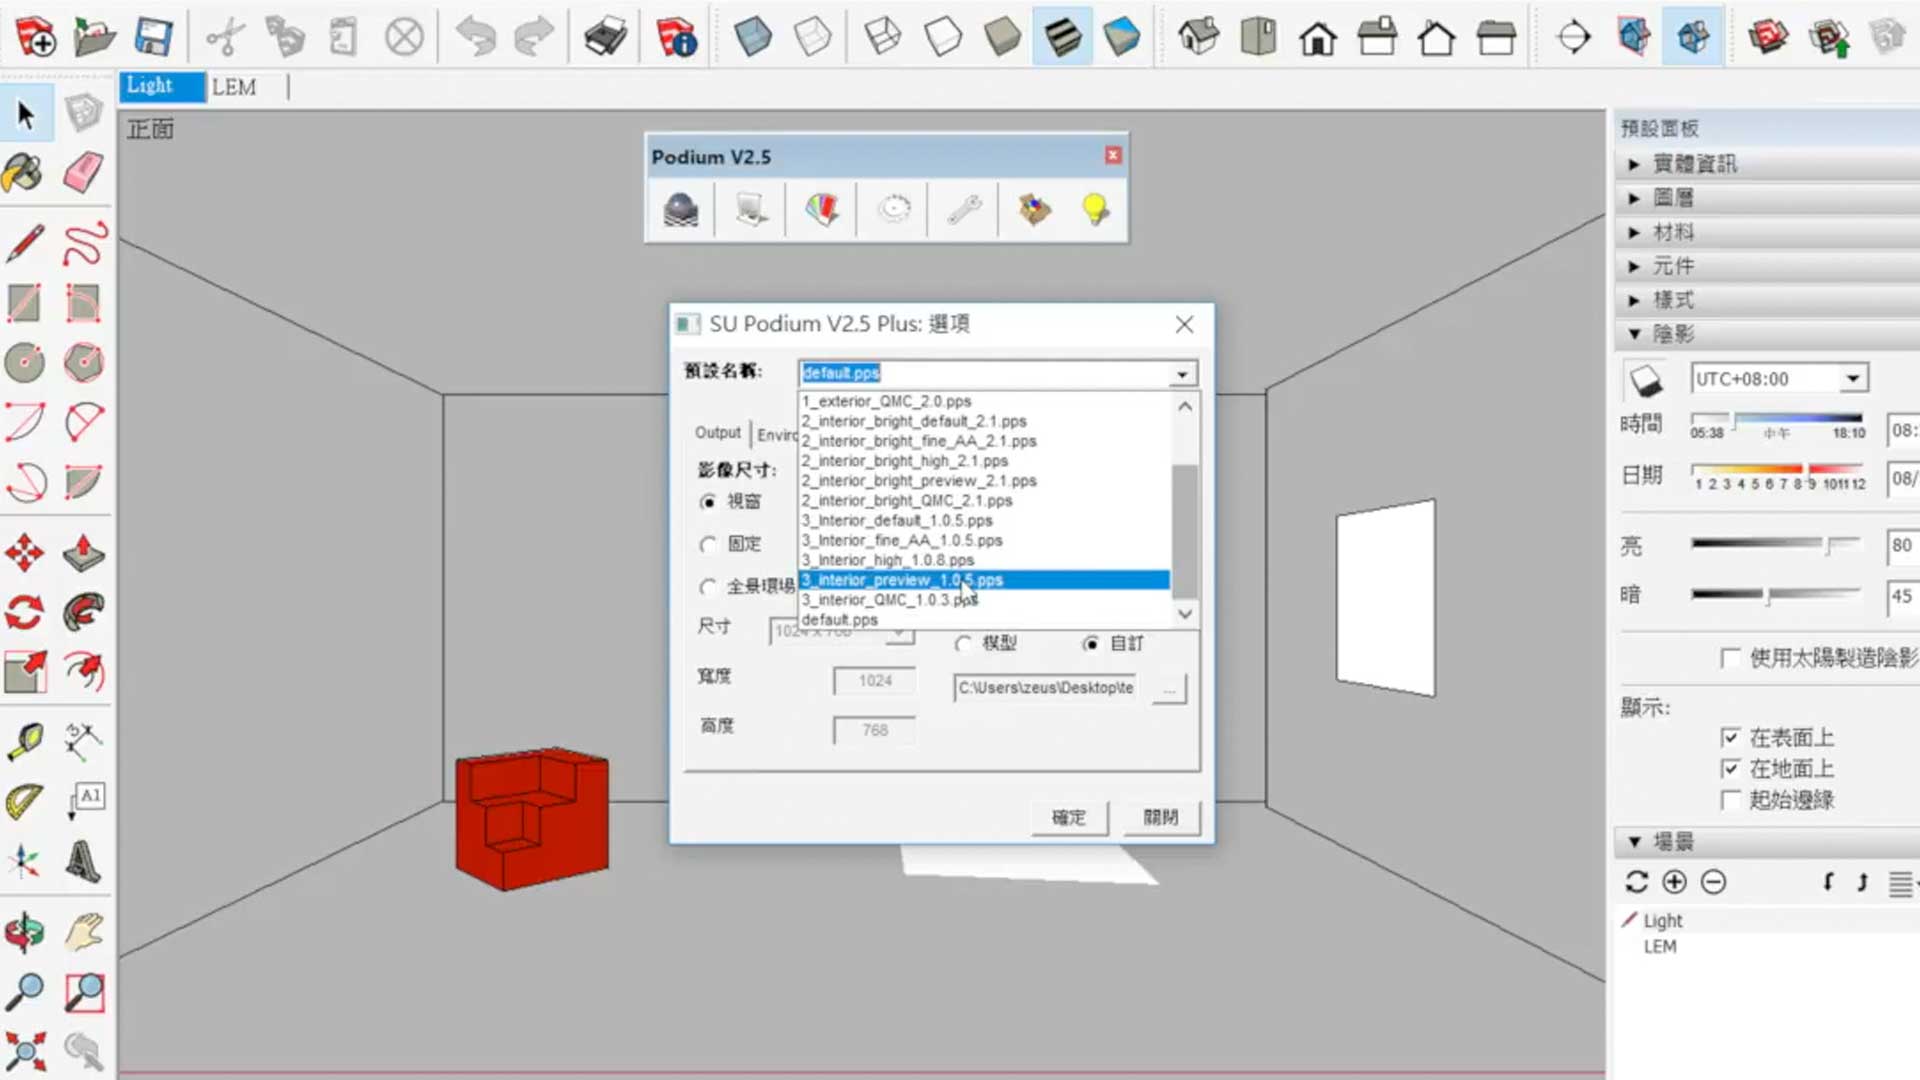1920x1080 pixels.
Task: Choose 1_exterior_QMC_2.0.pps preset
Action: pyautogui.click(x=984, y=401)
